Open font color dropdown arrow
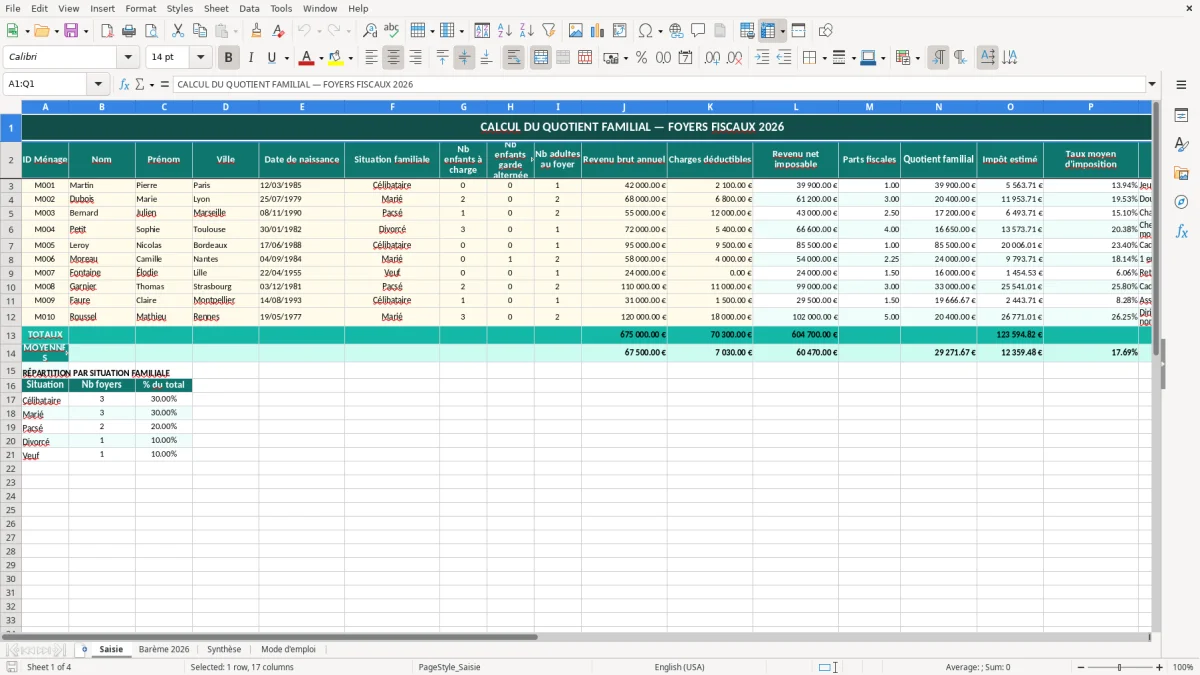Screen dimensions: 1200x675 pos(321,58)
